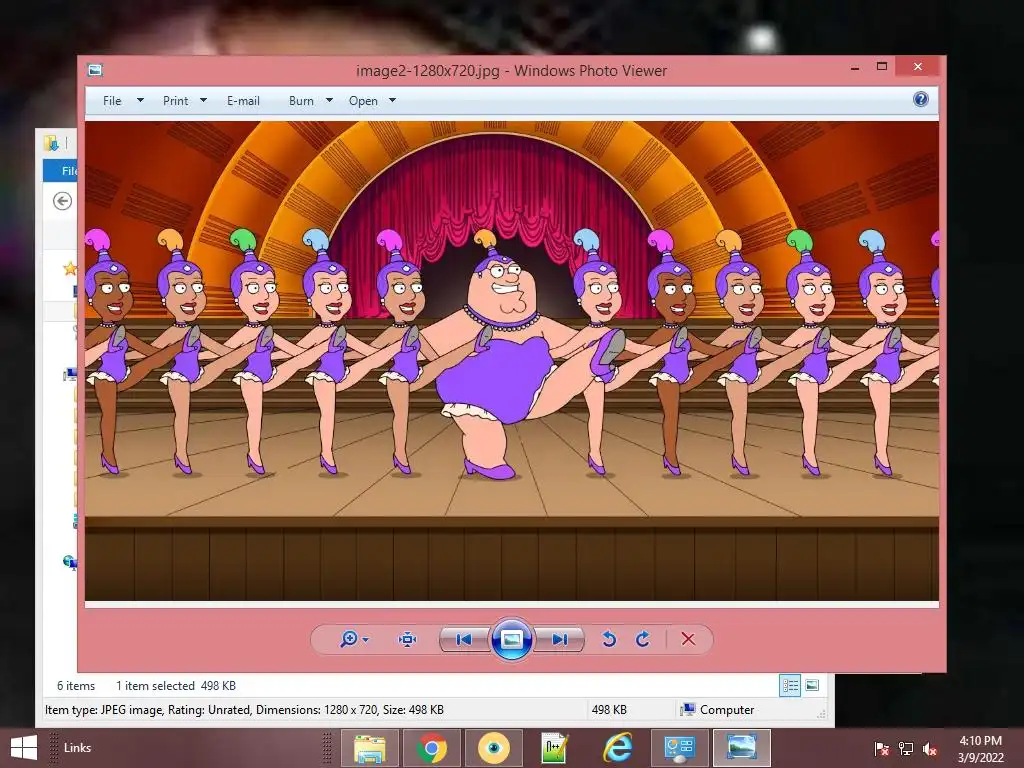
Task: Open the Control Panel taskbar icon
Action: pyautogui.click(x=679, y=748)
